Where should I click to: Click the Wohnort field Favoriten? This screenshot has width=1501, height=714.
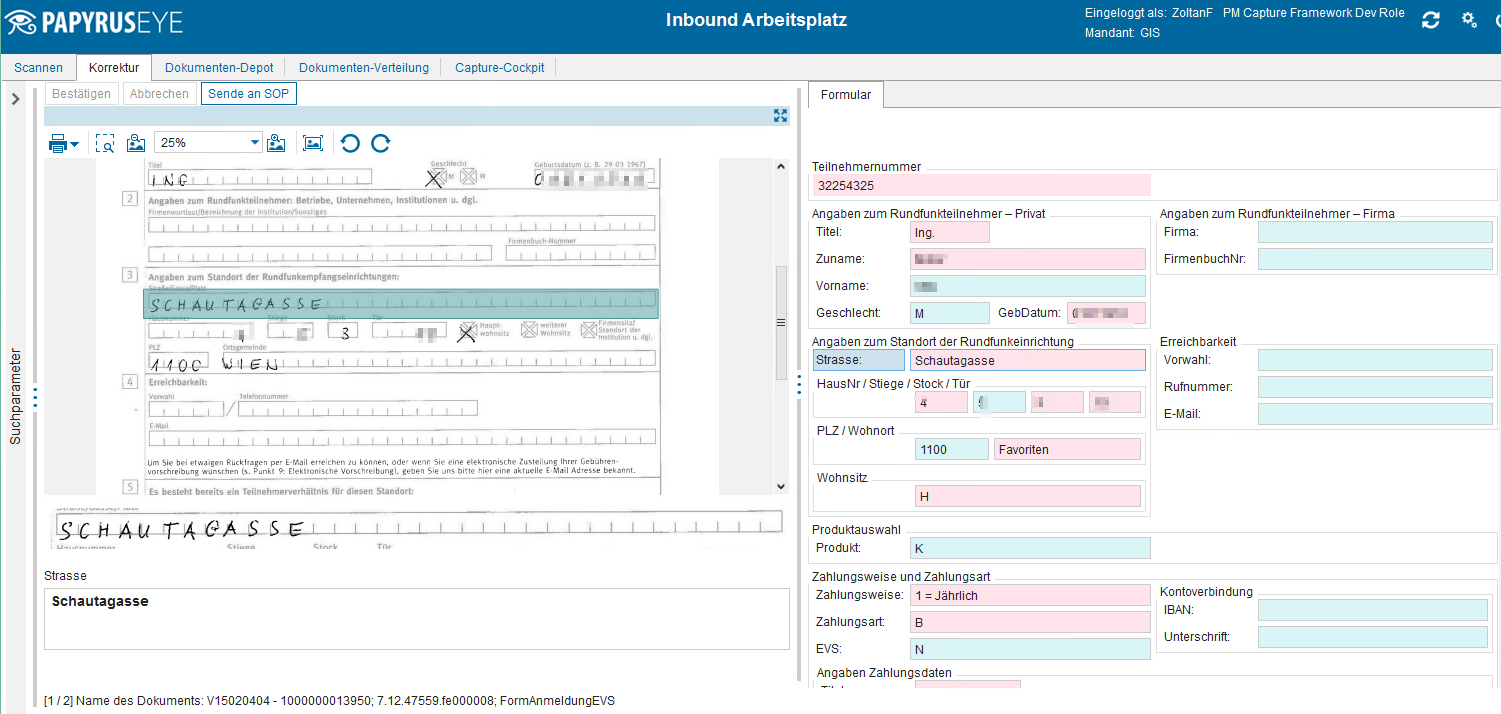point(1067,449)
